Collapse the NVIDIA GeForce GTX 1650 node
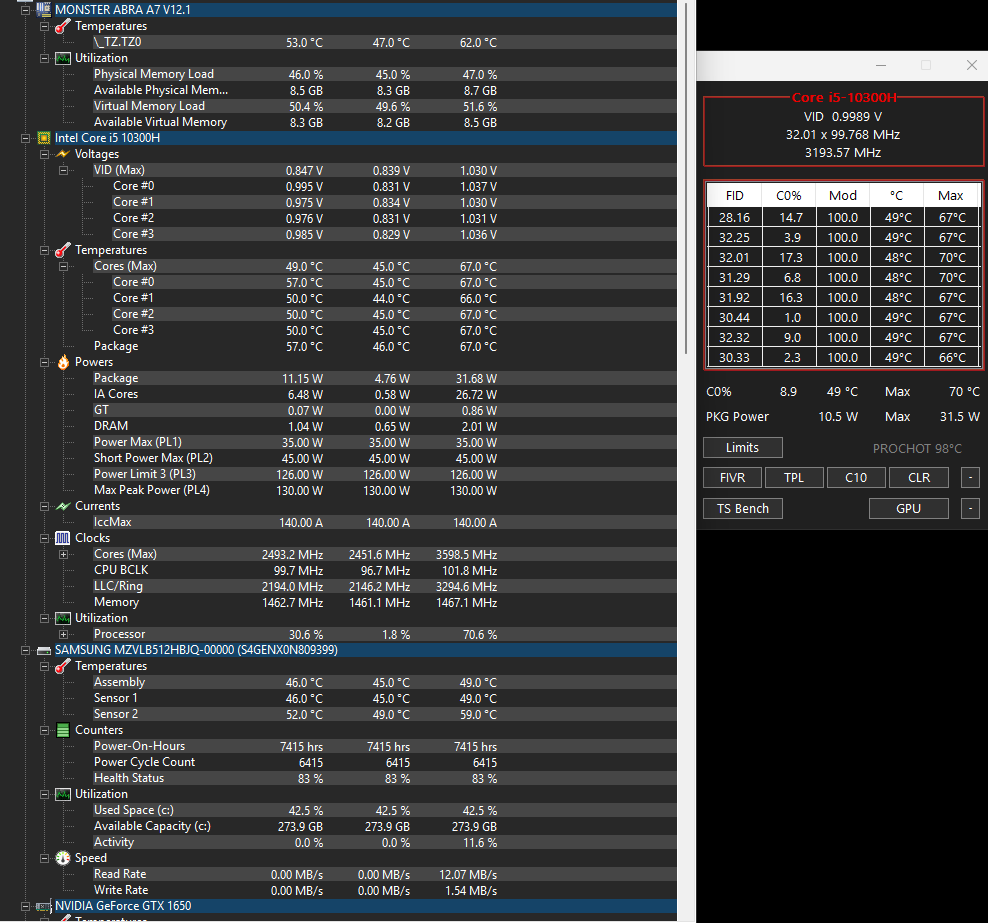The height and width of the screenshot is (923, 988). click(25, 907)
